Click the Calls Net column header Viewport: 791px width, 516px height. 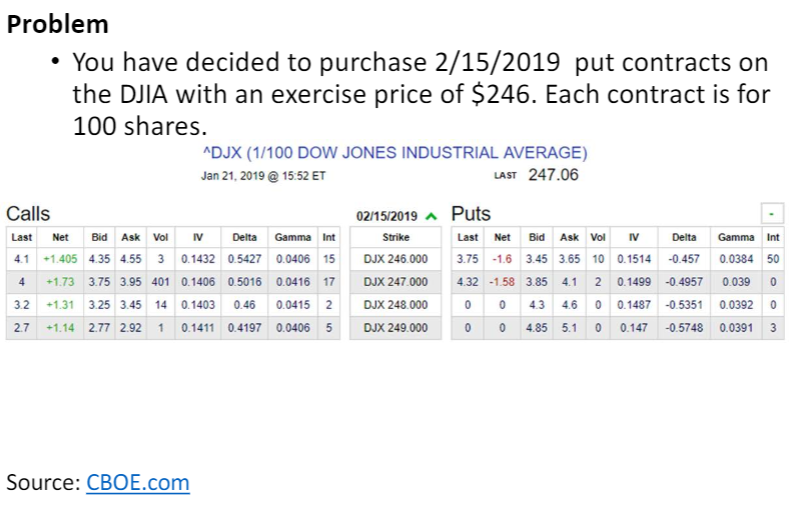tap(60, 238)
